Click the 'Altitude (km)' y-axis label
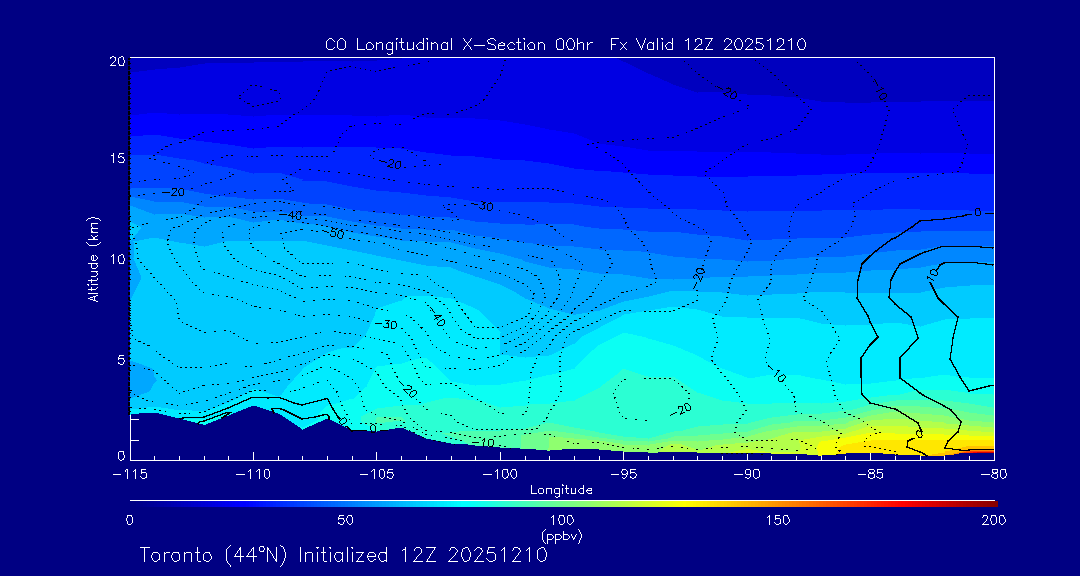The image size is (1080, 576). (93, 259)
